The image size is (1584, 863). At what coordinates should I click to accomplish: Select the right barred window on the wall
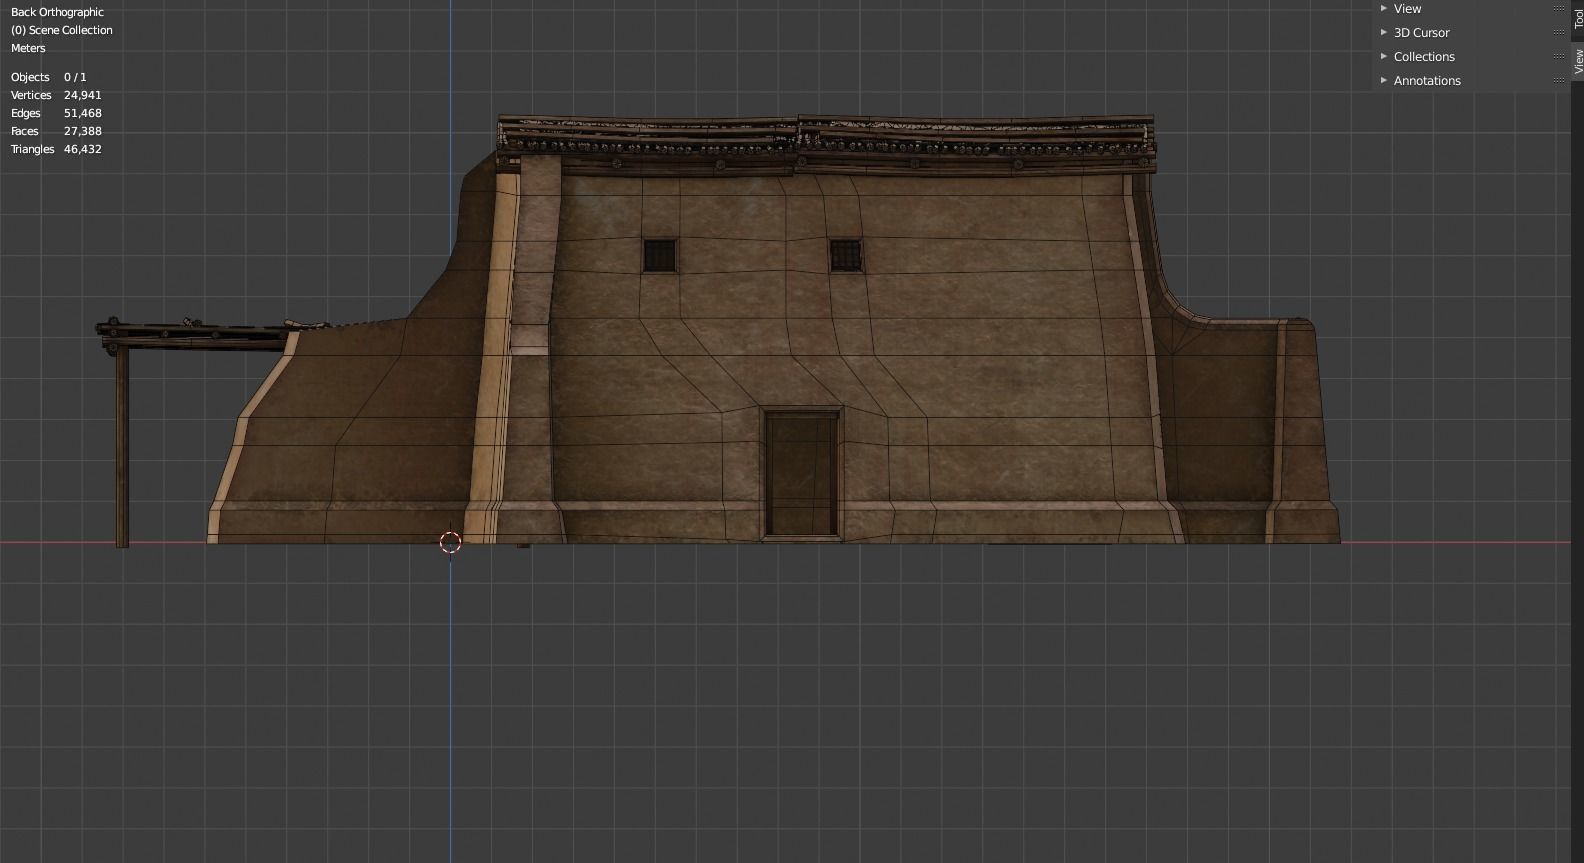[845, 255]
